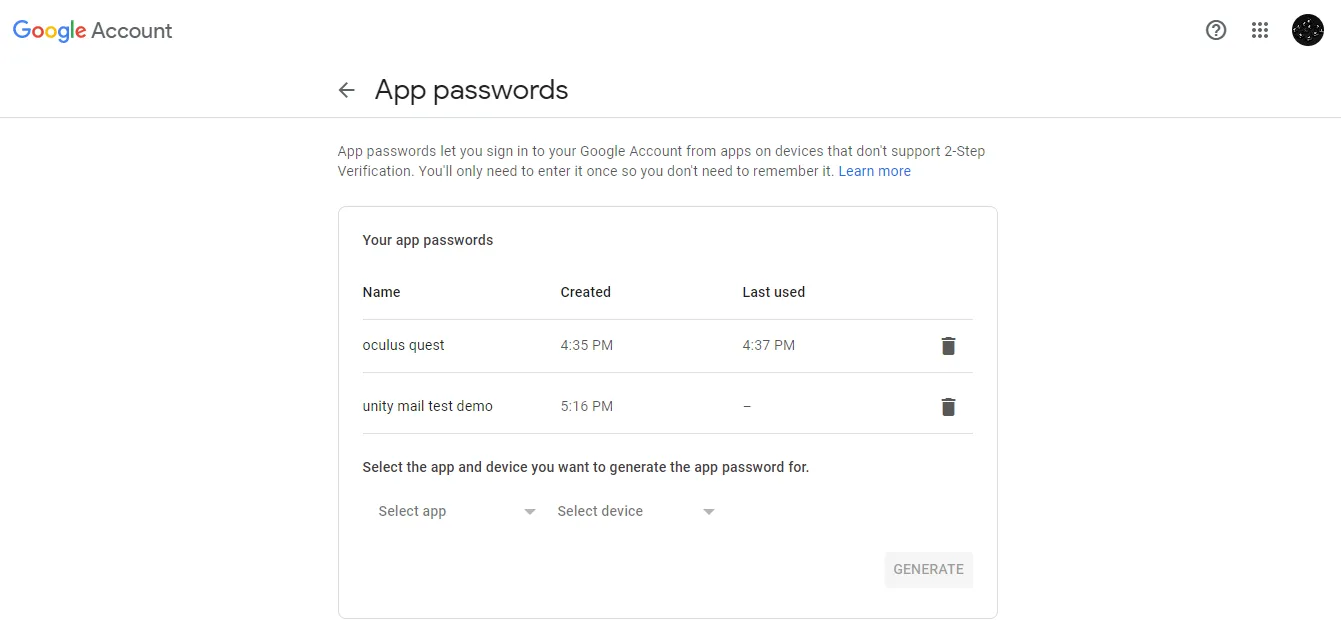Open the Help question mark icon
This screenshot has height=623, width=1341.
pyautogui.click(x=1216, y=30)
